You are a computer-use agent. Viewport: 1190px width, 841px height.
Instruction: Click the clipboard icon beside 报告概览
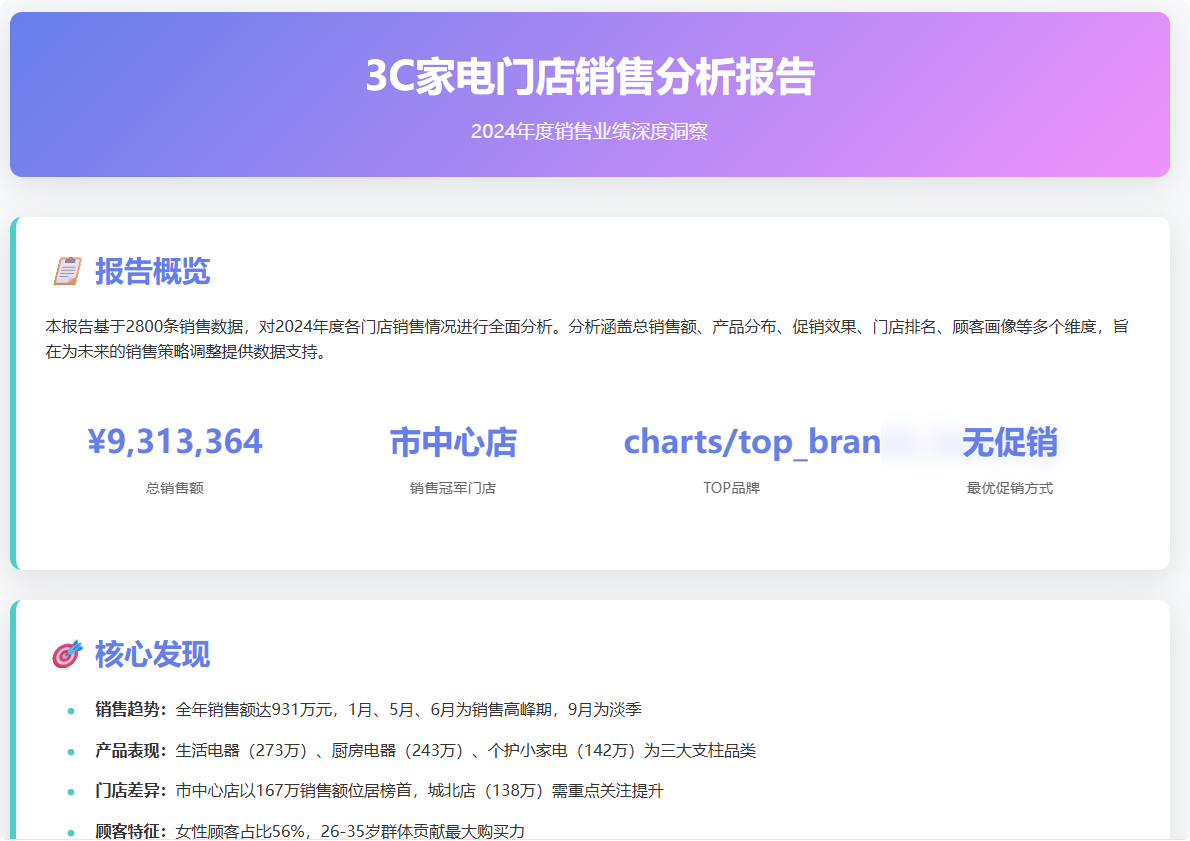pyautogui.click(x=66, y=270)
